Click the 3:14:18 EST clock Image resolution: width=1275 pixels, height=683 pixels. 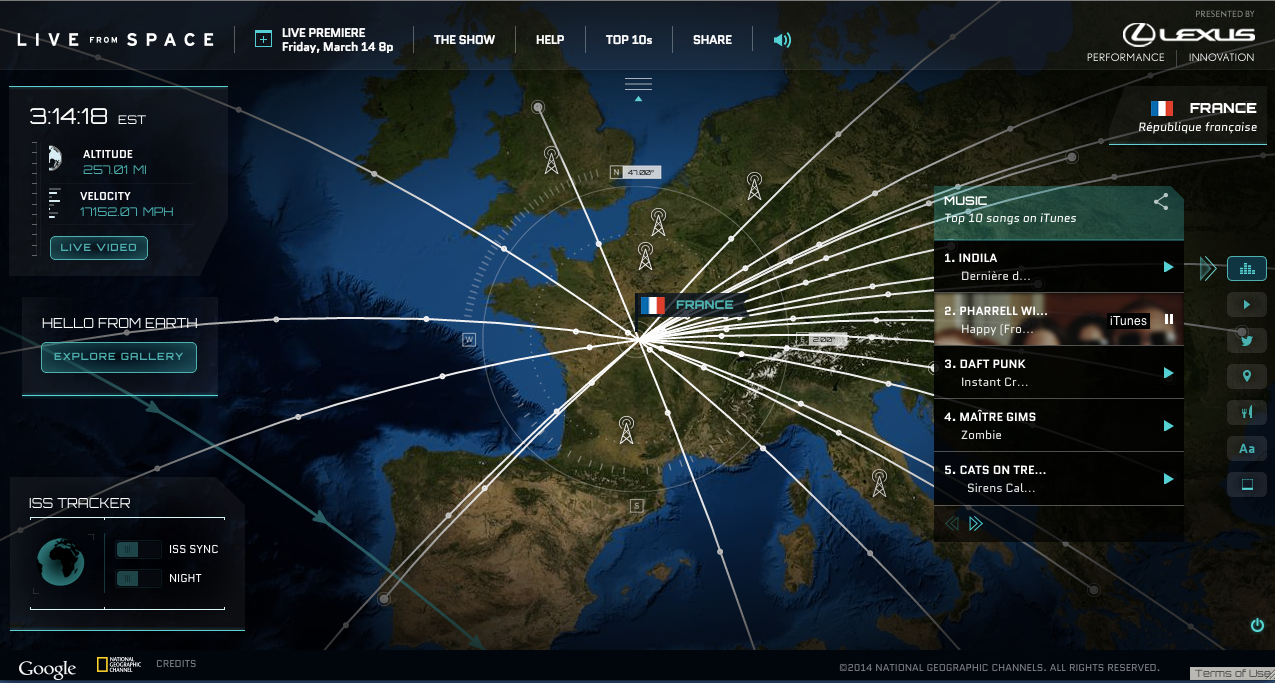87,117
